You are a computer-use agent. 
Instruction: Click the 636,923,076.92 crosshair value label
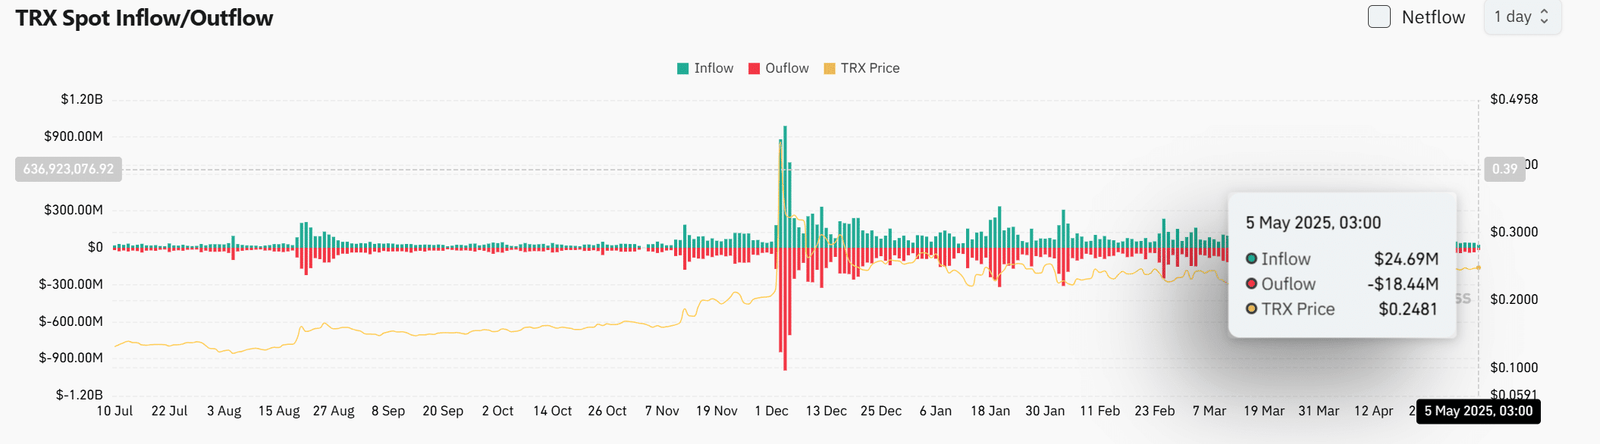(68, 169)
